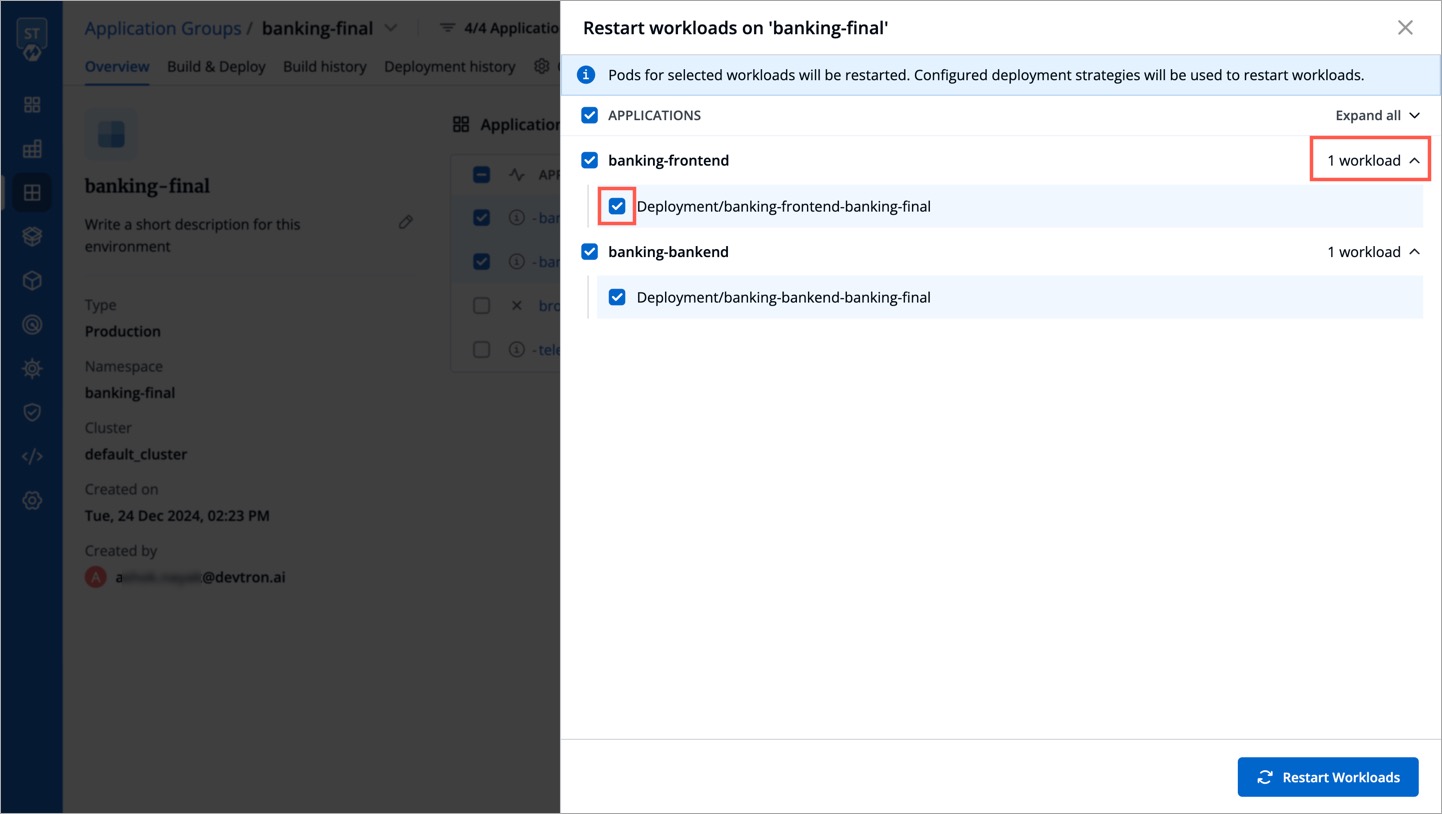The height and width of the screenshot is (814, 1442).
Task: Click the Application Groups breadcrumb link
Action: (x=163, y=28)
